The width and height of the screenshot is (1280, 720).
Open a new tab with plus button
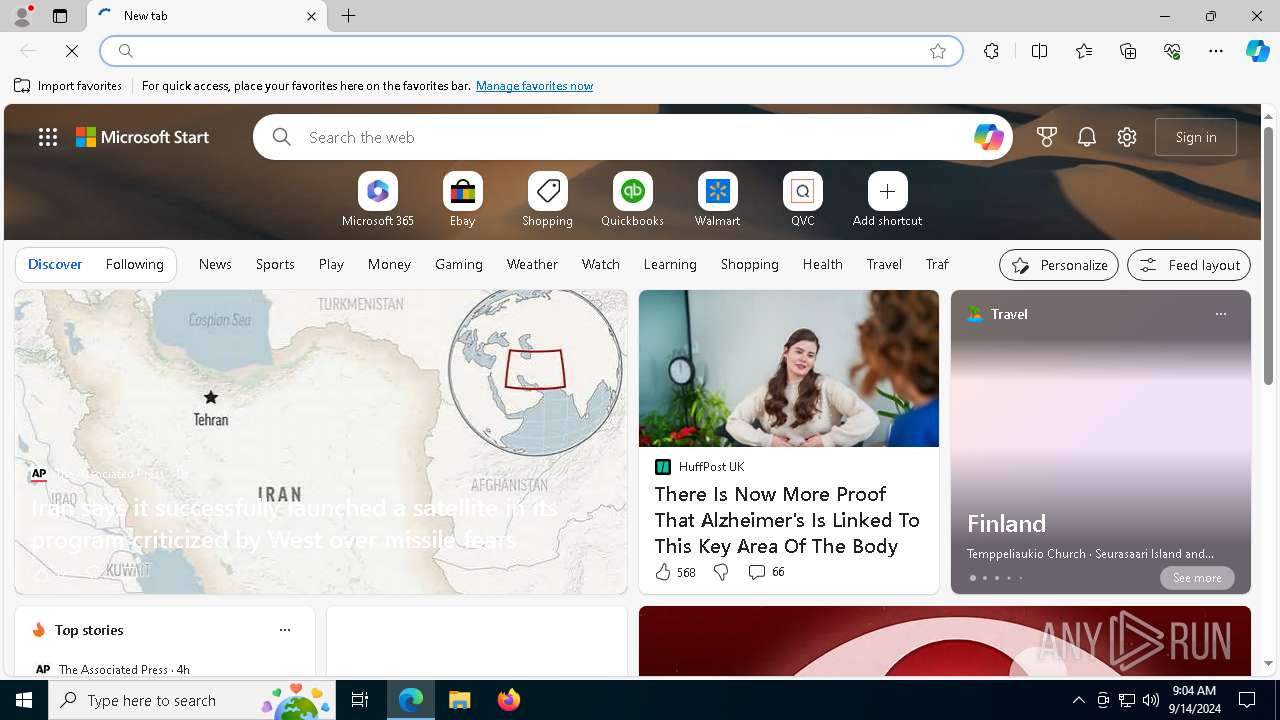[x=349, y=16]
